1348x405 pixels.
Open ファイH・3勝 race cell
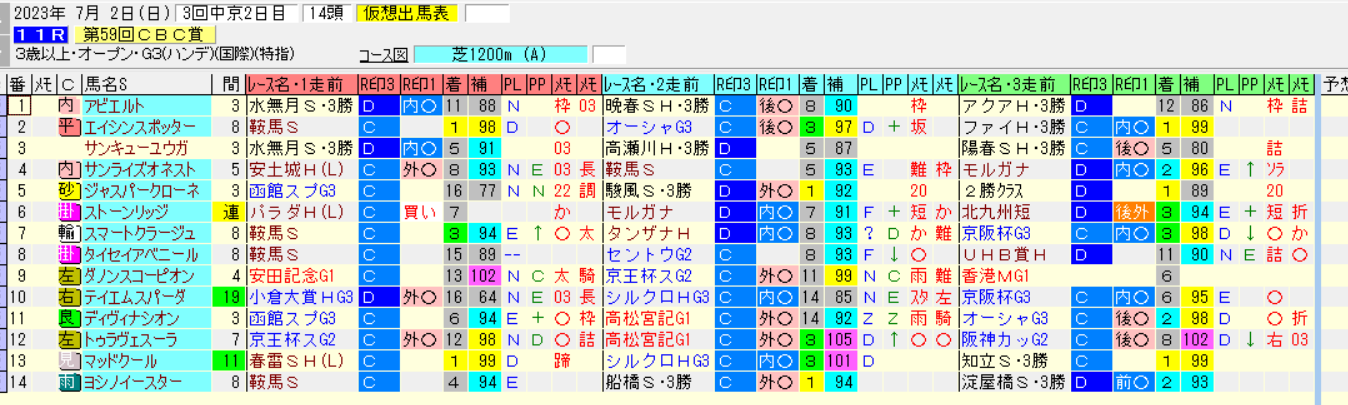coord(1013,126)
